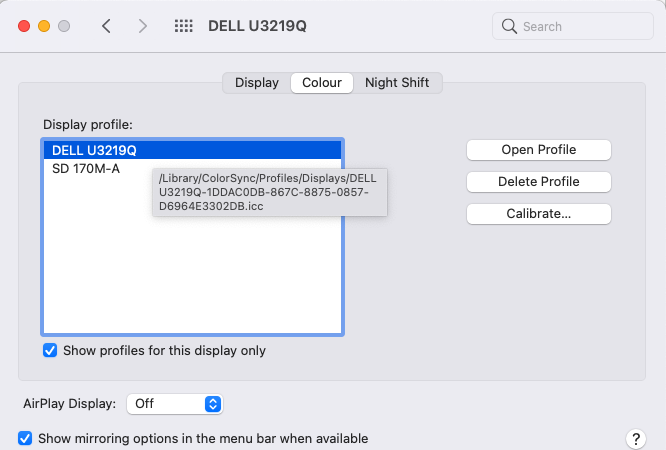Open the help question mark button
Screen dimensions: 666x450
635,439
